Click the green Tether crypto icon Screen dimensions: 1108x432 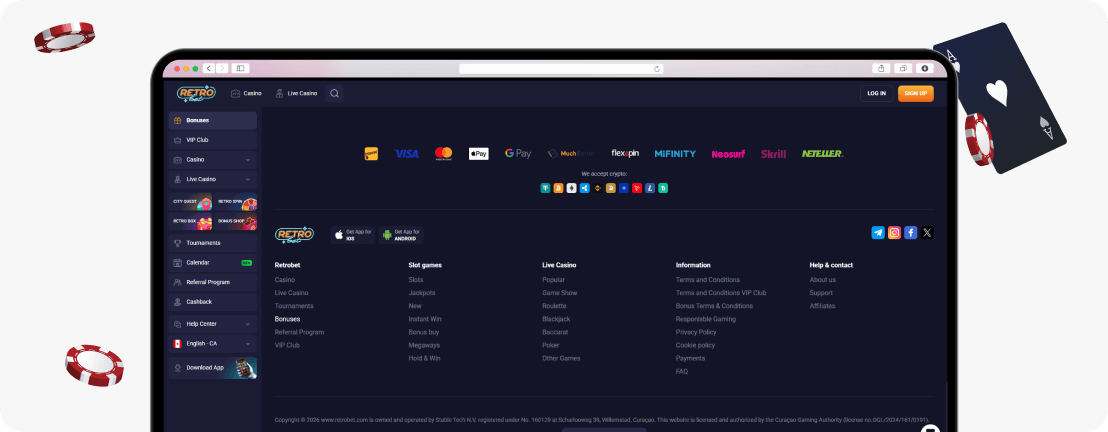click(546, 188)
